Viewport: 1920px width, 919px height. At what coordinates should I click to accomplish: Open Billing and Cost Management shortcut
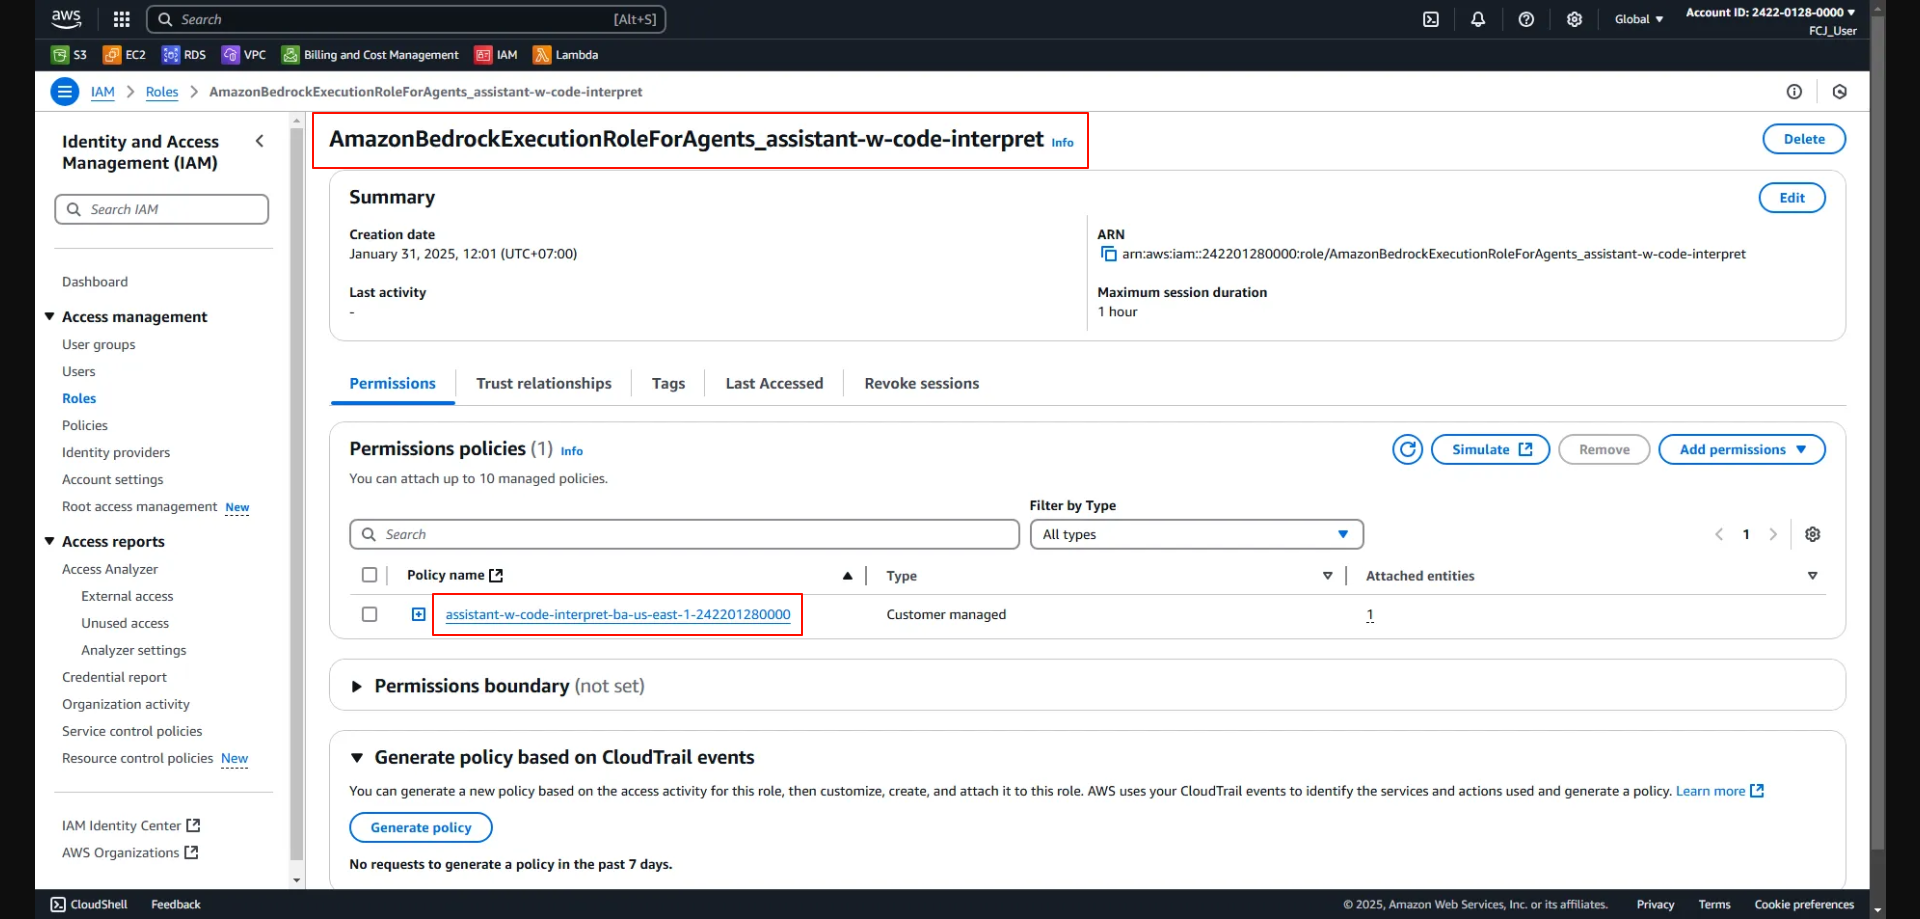tap(371, 55)
